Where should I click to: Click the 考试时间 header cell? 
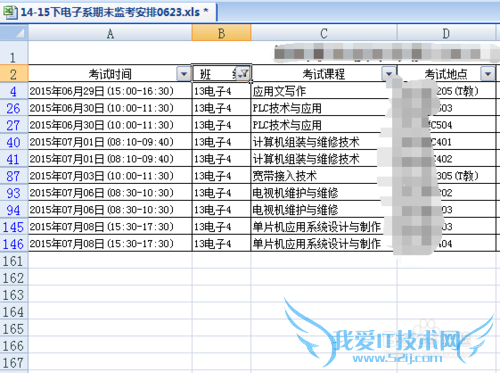coord(110,74)
